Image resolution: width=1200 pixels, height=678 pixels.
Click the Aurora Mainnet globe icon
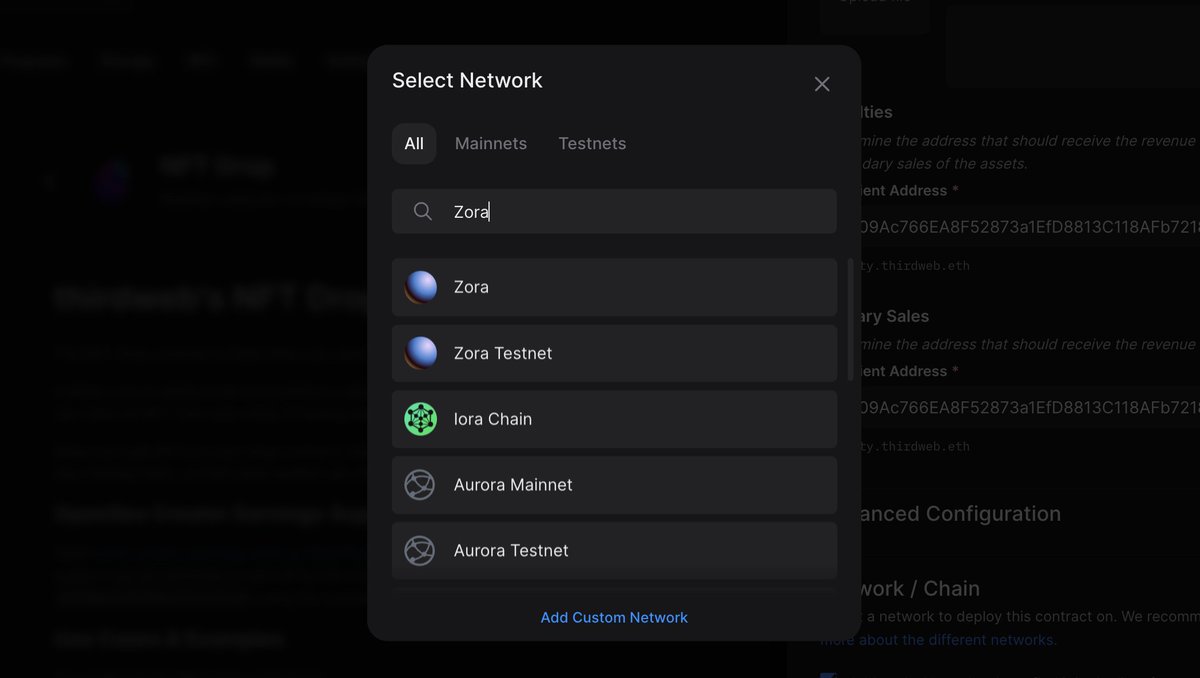pos(420,485)
